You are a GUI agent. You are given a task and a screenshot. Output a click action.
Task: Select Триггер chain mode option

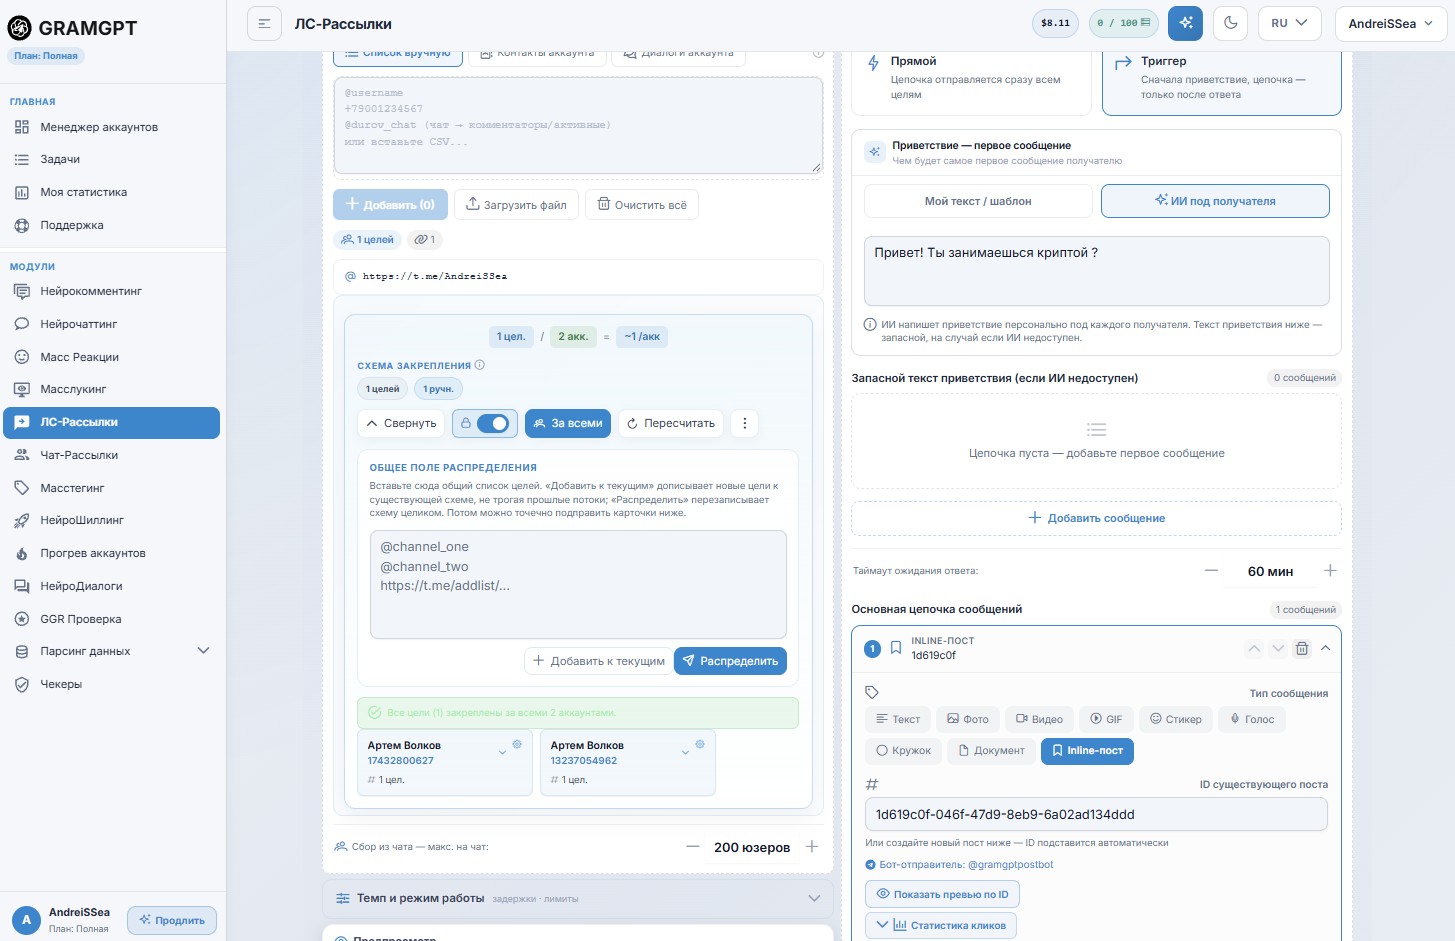click(x=1221, y=77)
